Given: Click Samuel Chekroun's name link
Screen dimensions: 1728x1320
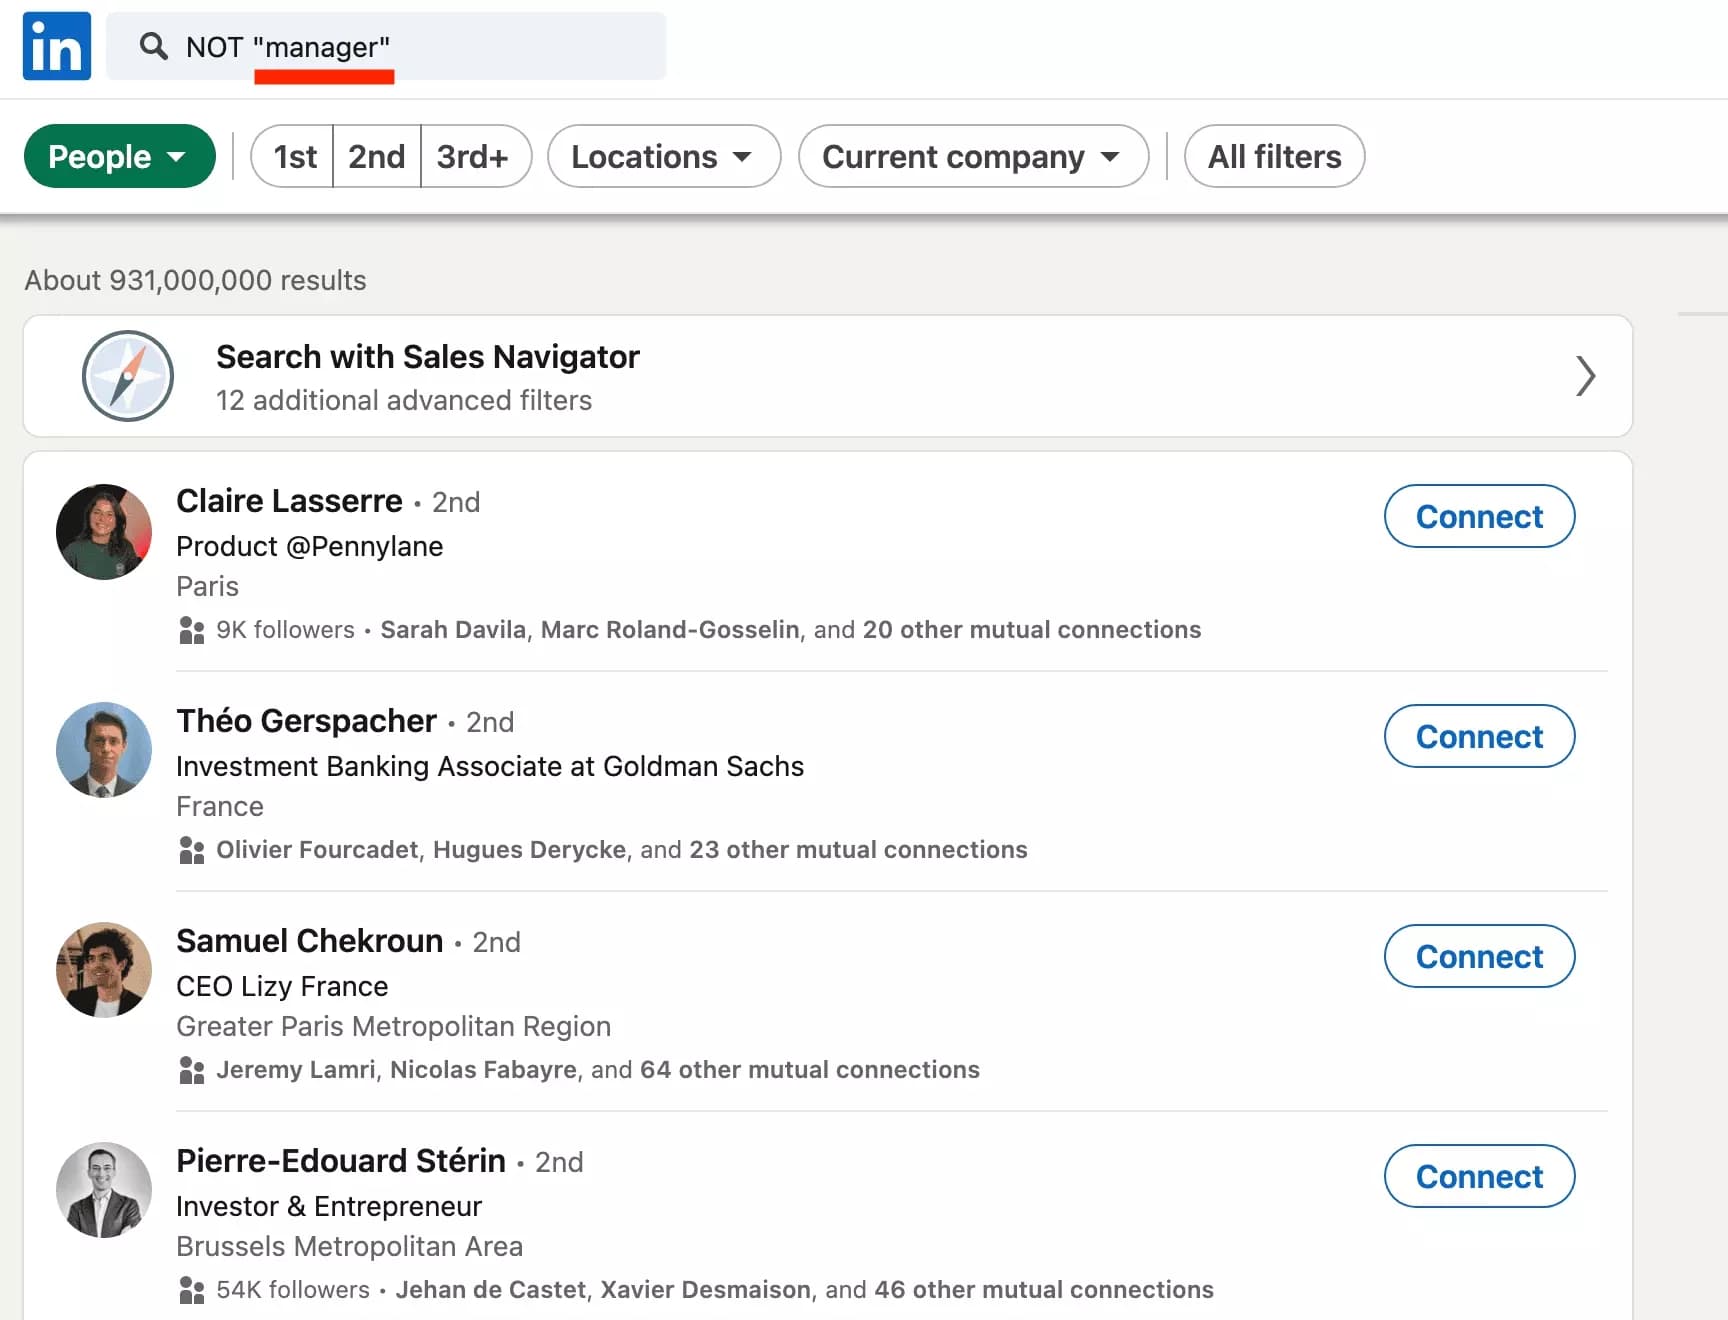Looking at the screenshot, I should pos(310,941).
